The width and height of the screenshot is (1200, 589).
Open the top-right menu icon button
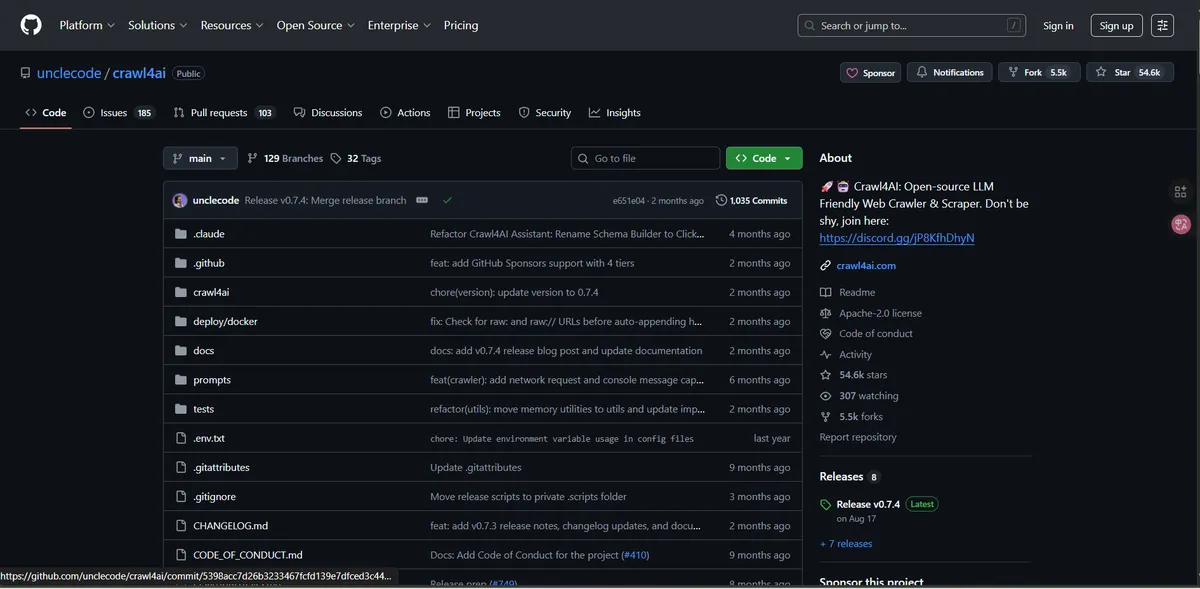(x=1162, y=26)
